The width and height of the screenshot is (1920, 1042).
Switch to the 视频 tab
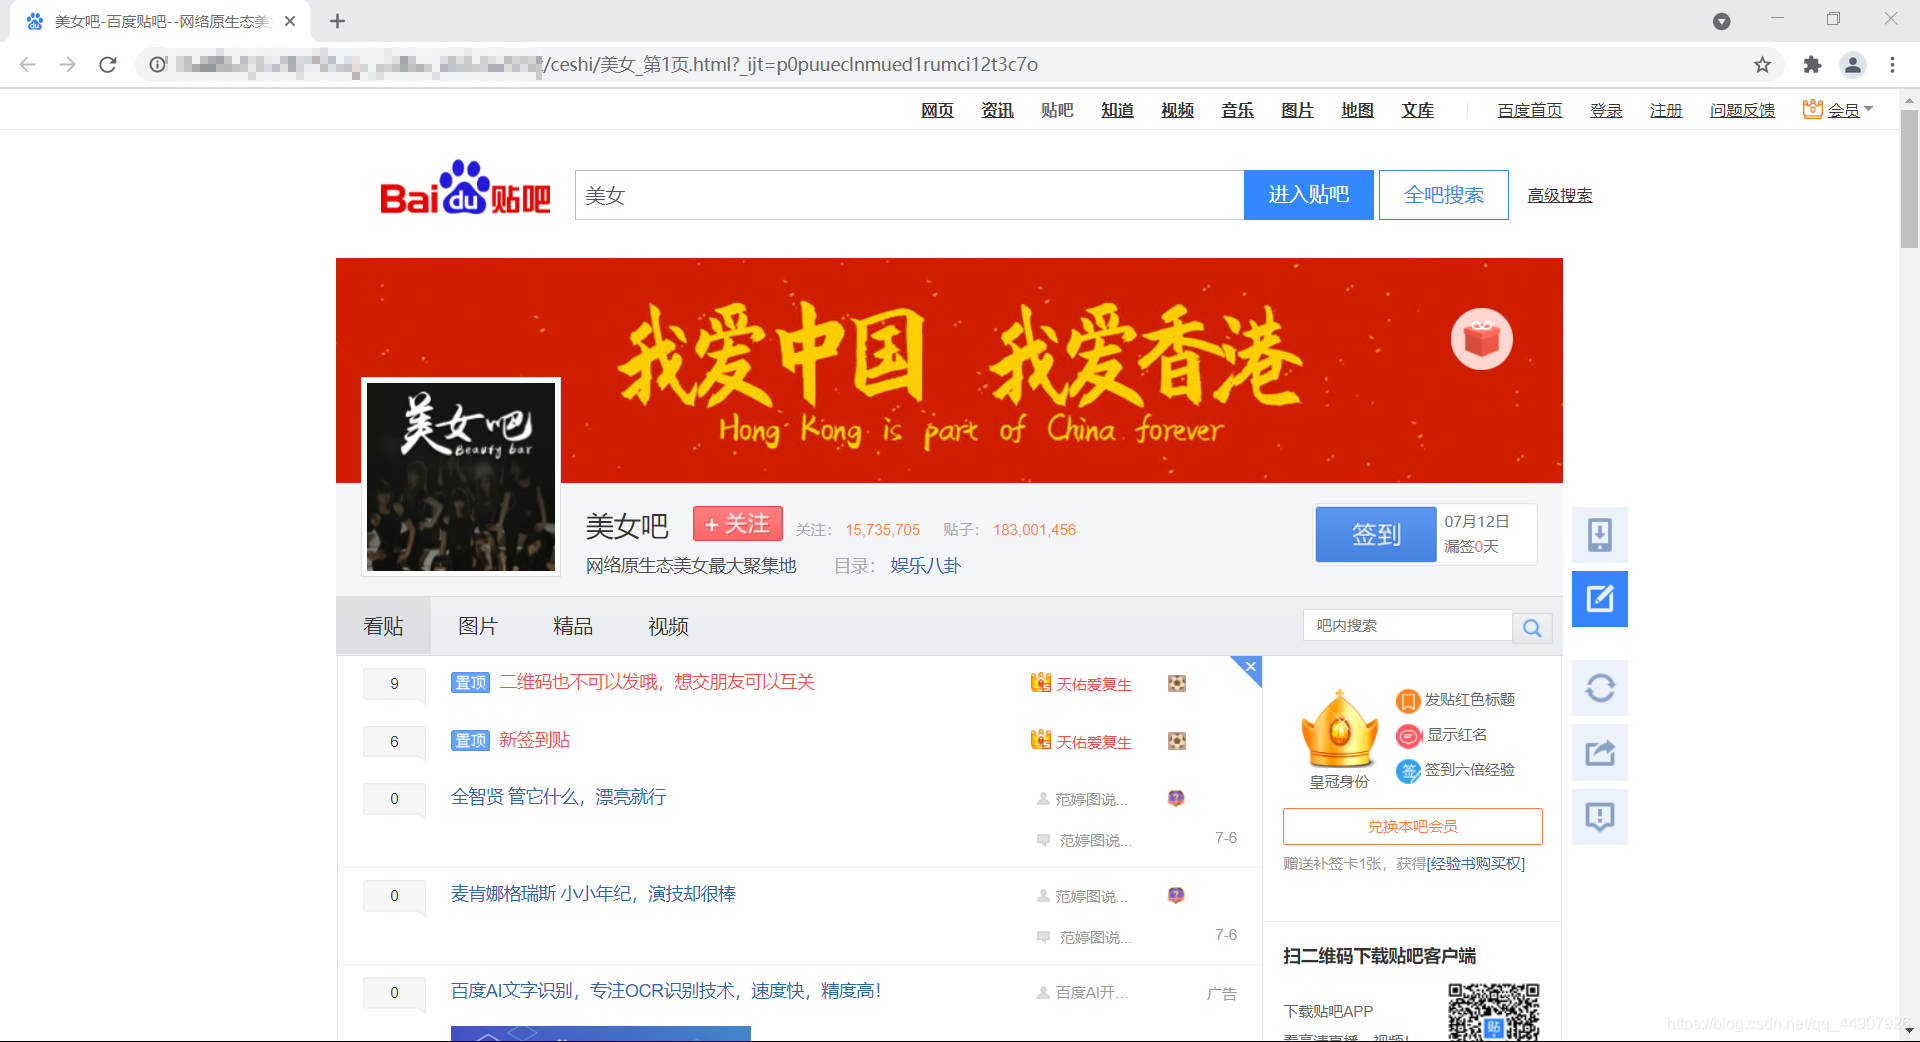pos(668,626)
